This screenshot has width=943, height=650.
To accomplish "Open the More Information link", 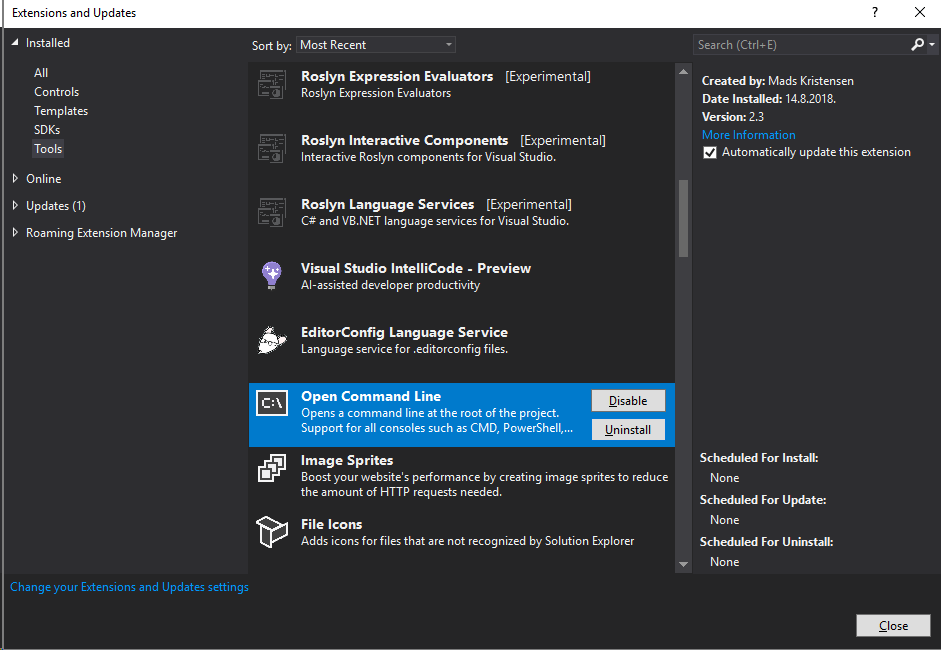I will [x=748, y=135].
